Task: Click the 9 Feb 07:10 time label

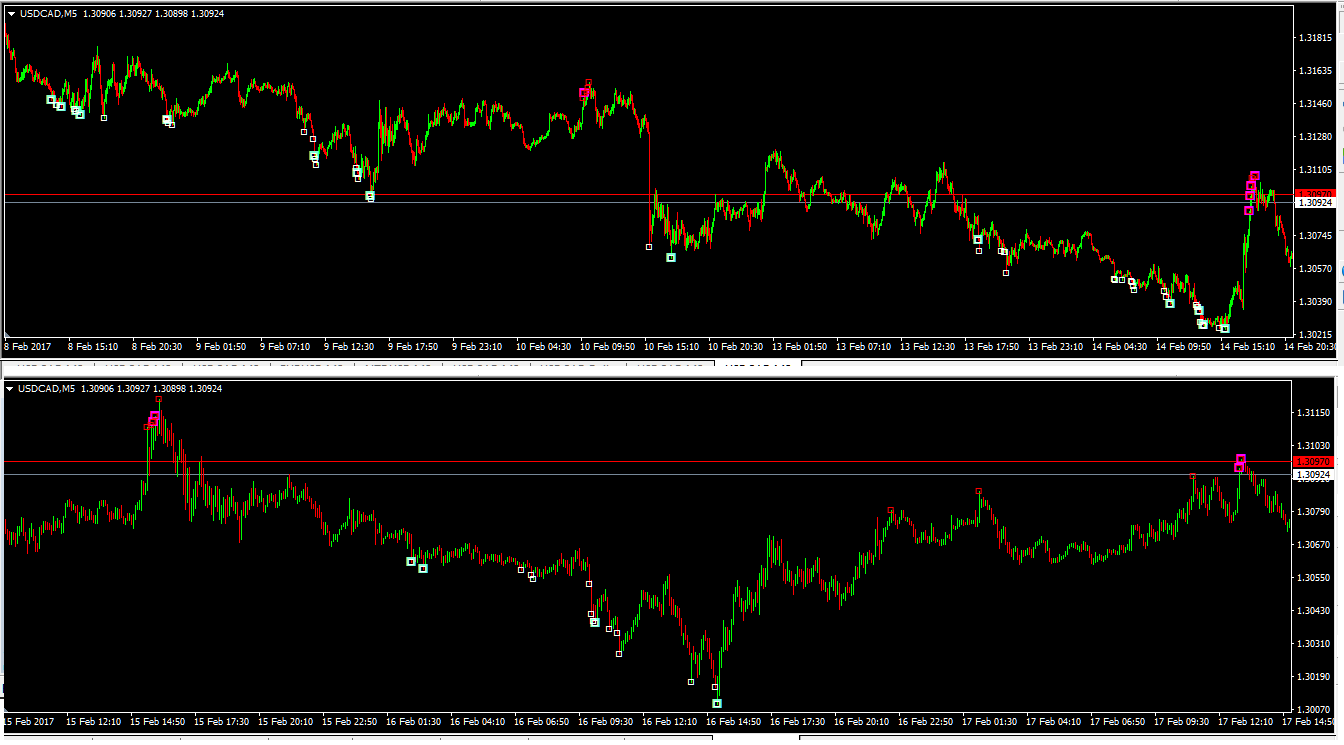Action: pyautogui.click(x=285, y=347)
